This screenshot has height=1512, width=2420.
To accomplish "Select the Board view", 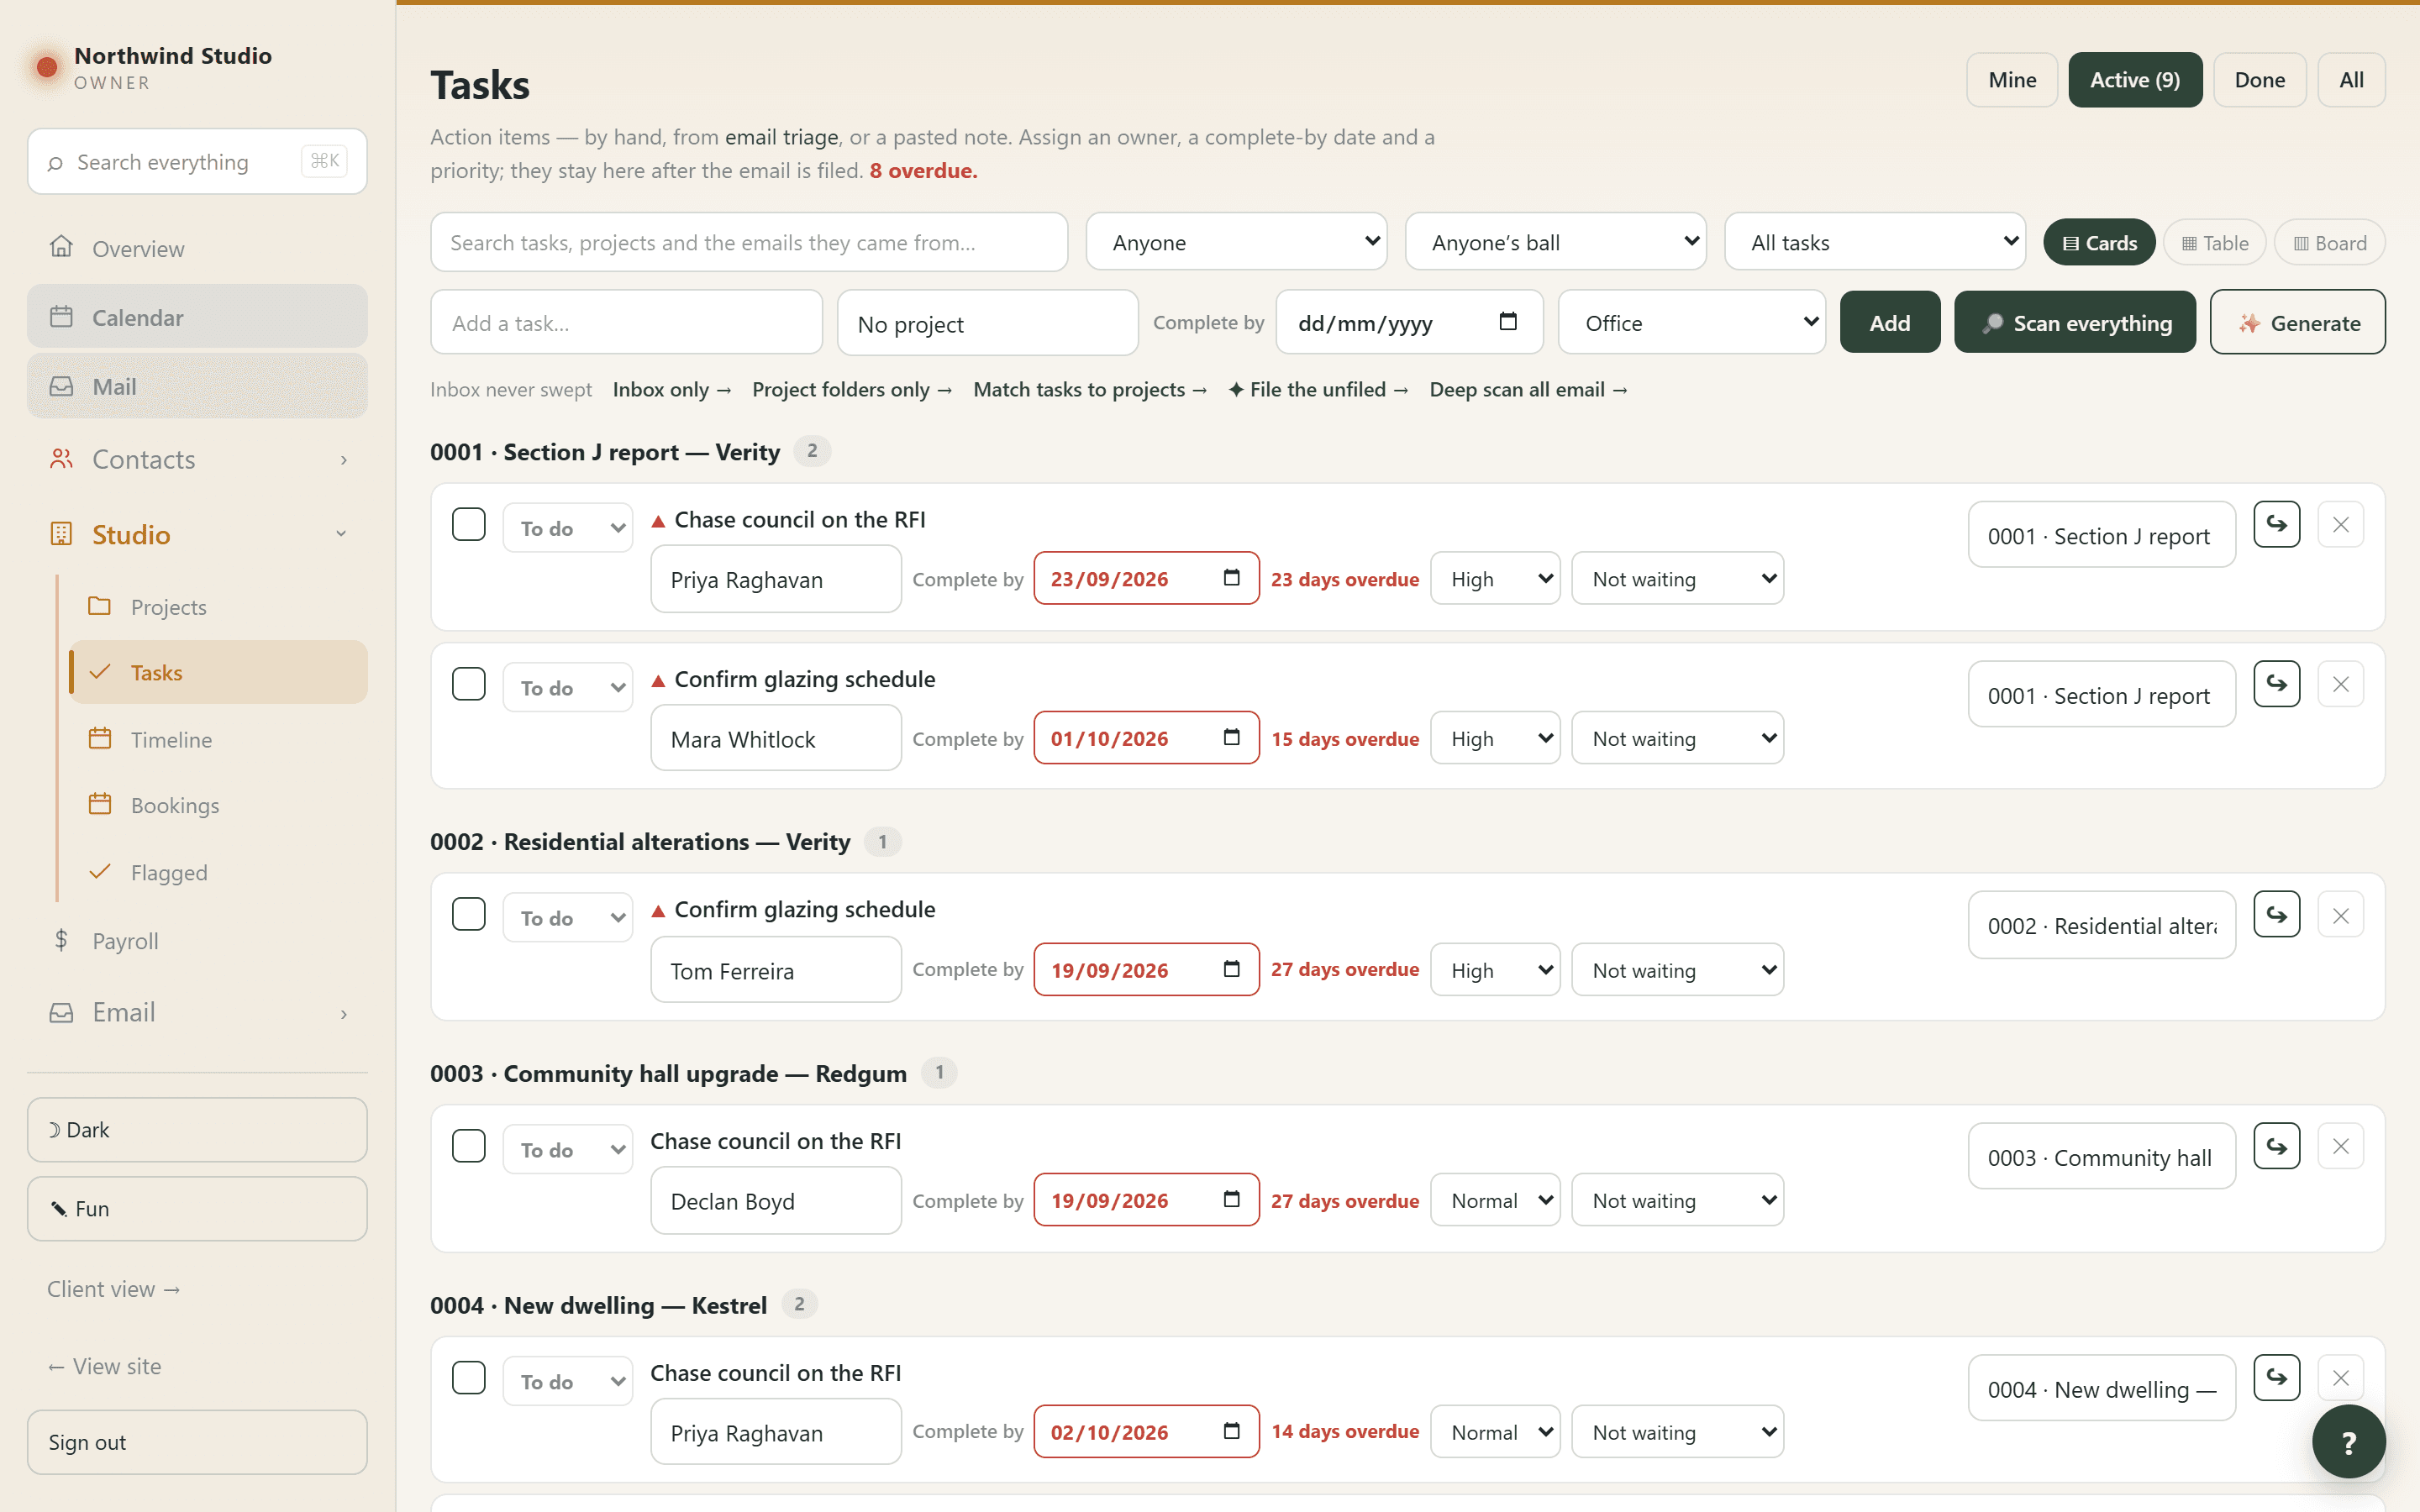I will pyautogui.click(x=2330, y=243).
